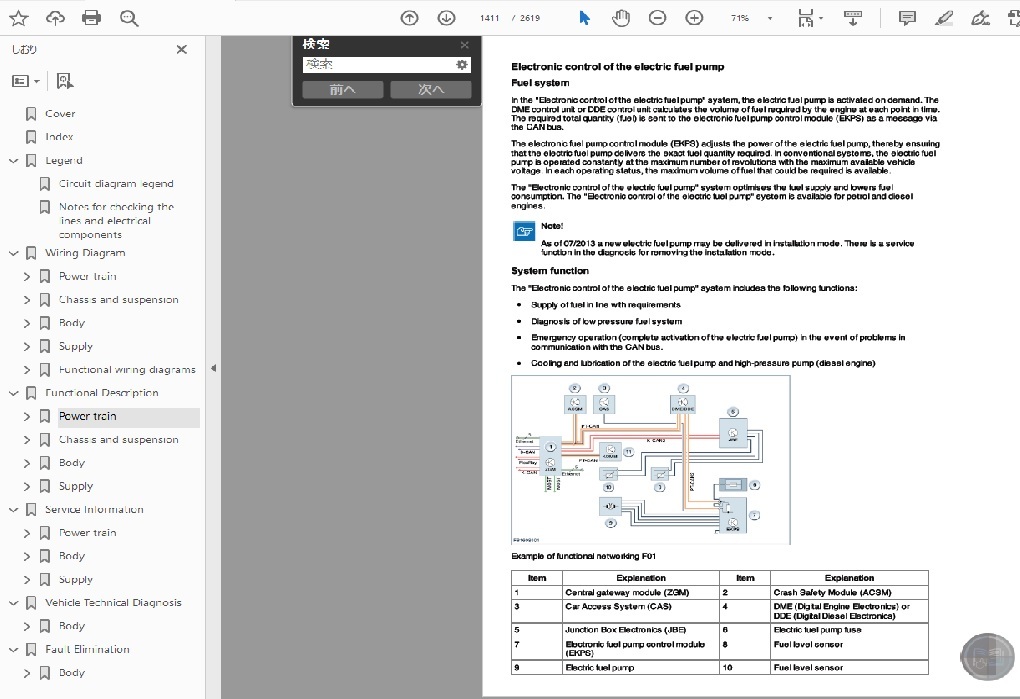Open the bookmarks options menu dropdown
Image resolution: width=1020 pixels, height=699 pixels.
click(26, 81)
